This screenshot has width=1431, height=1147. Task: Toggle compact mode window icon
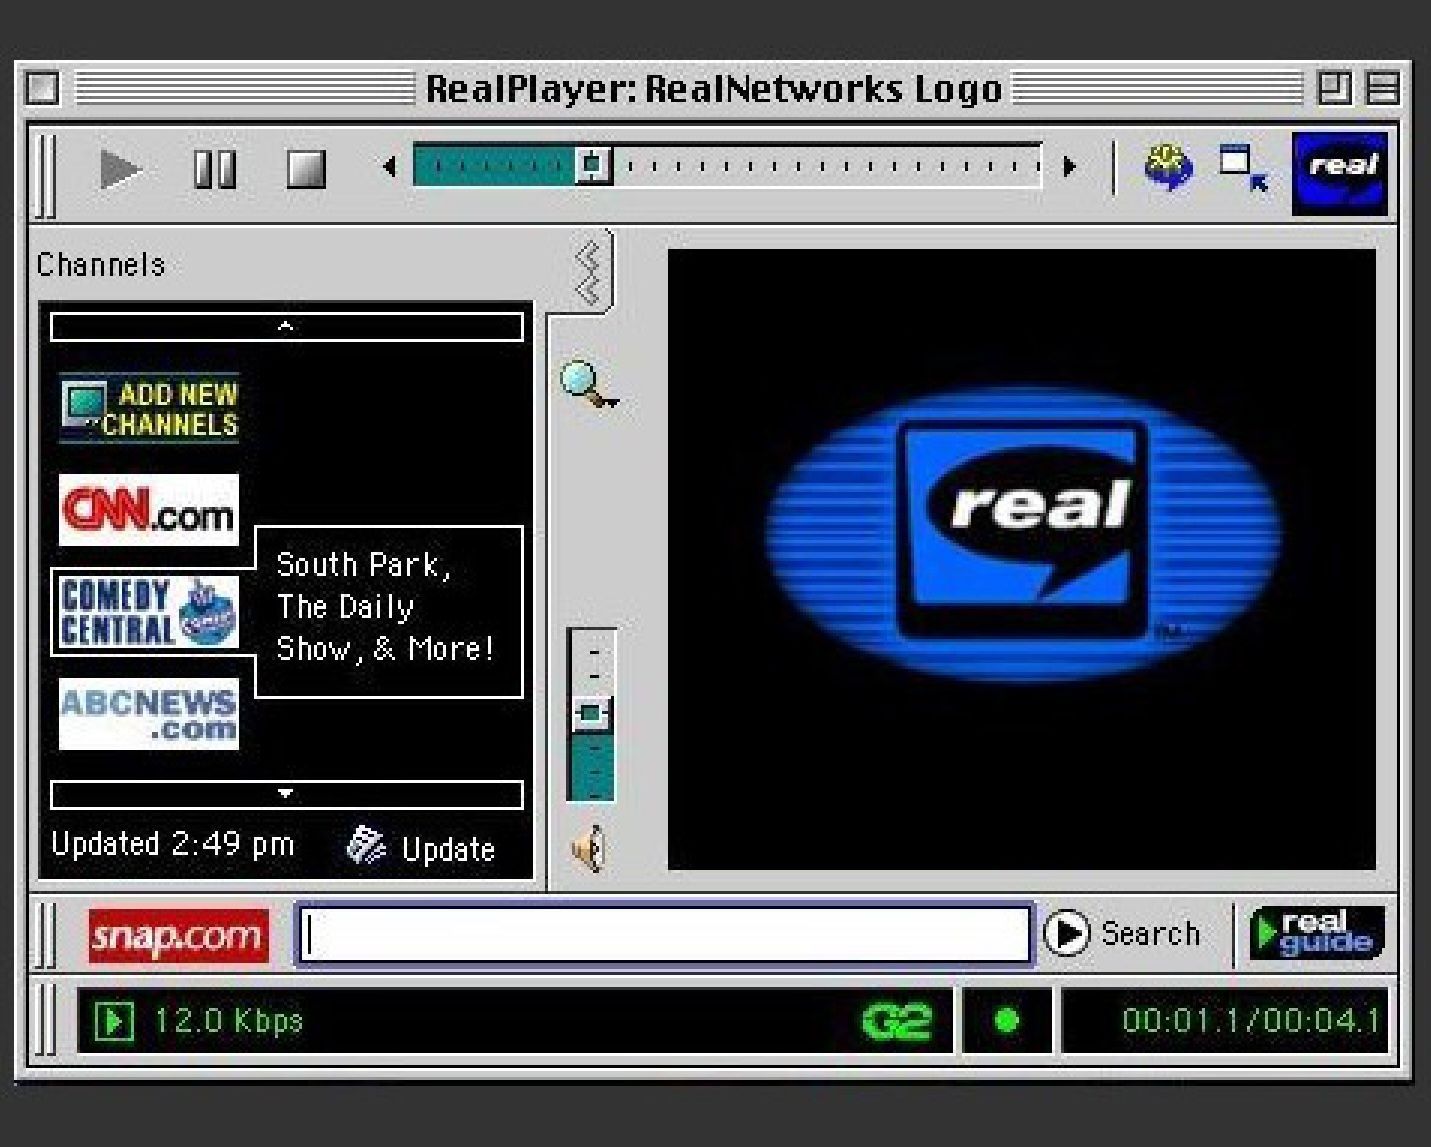click(x=1243, y=167)
